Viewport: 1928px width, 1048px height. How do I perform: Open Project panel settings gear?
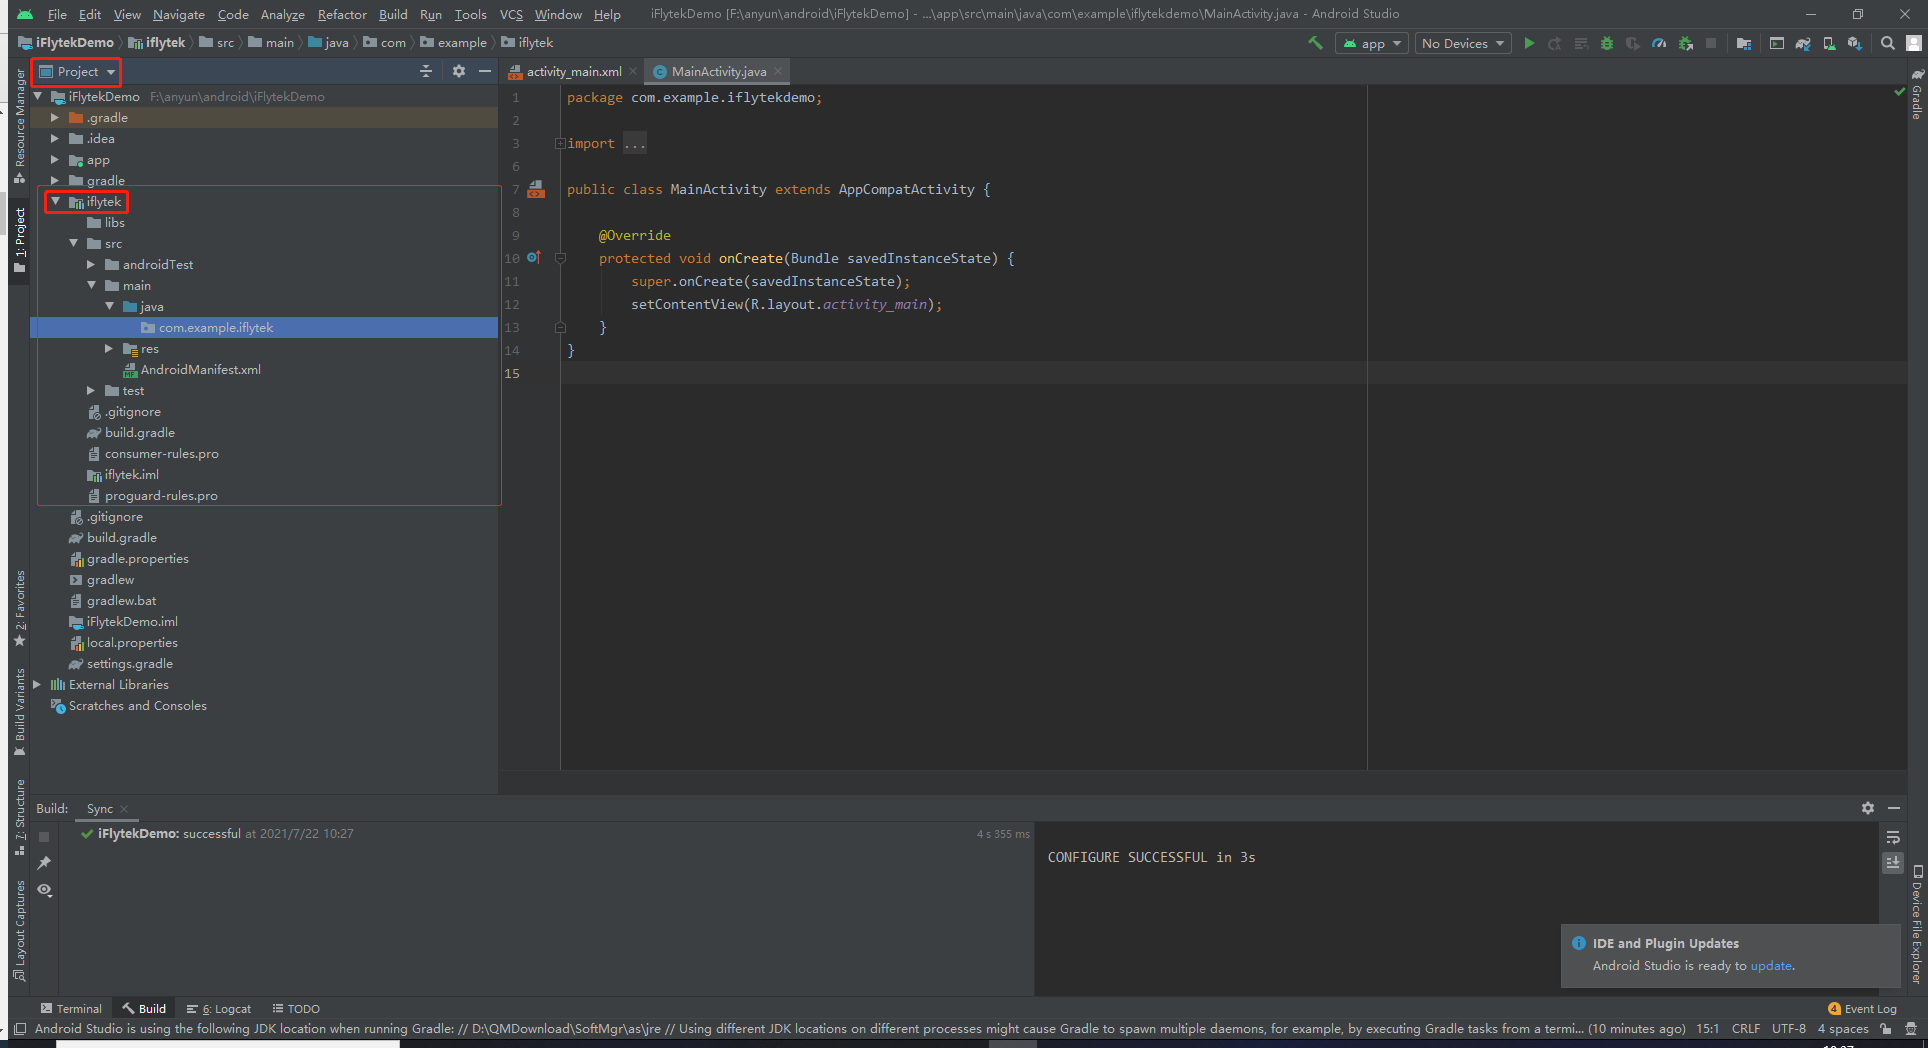(x=459, y=71)
